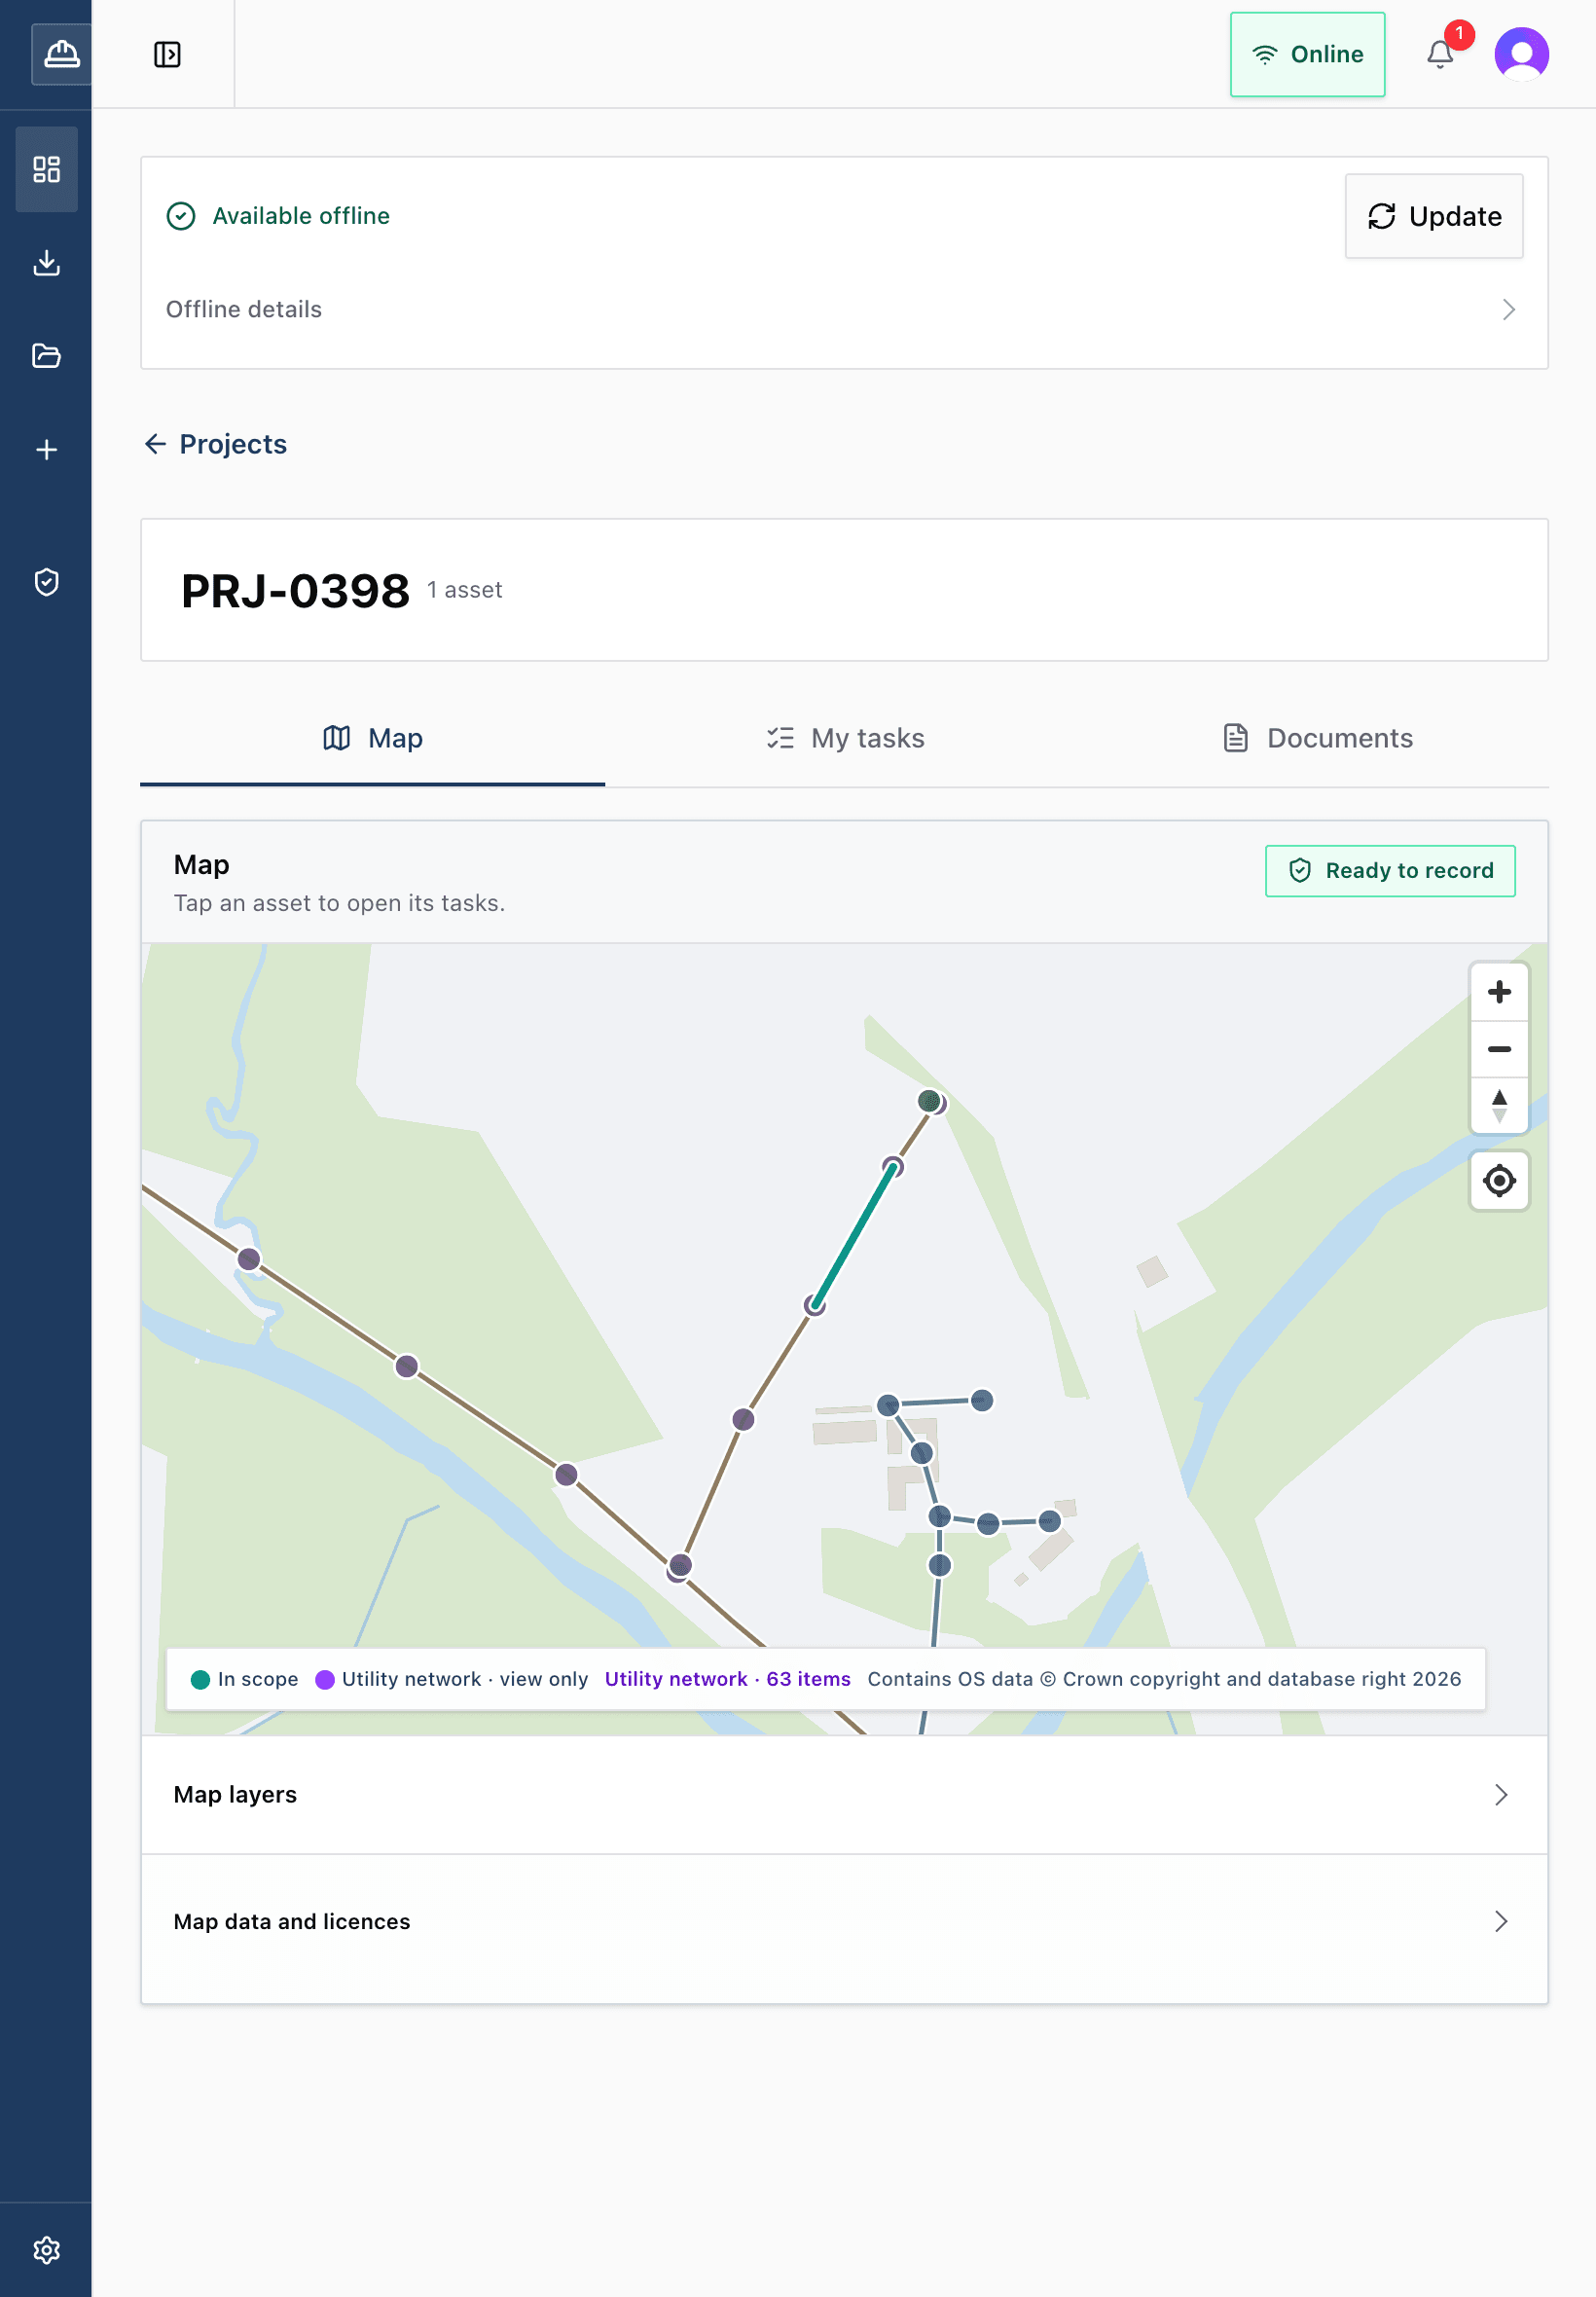The width and height of the screenshot is (1596, 2297).
Task: Expand Map data and licences row
Action: [x=843, y=1922]
